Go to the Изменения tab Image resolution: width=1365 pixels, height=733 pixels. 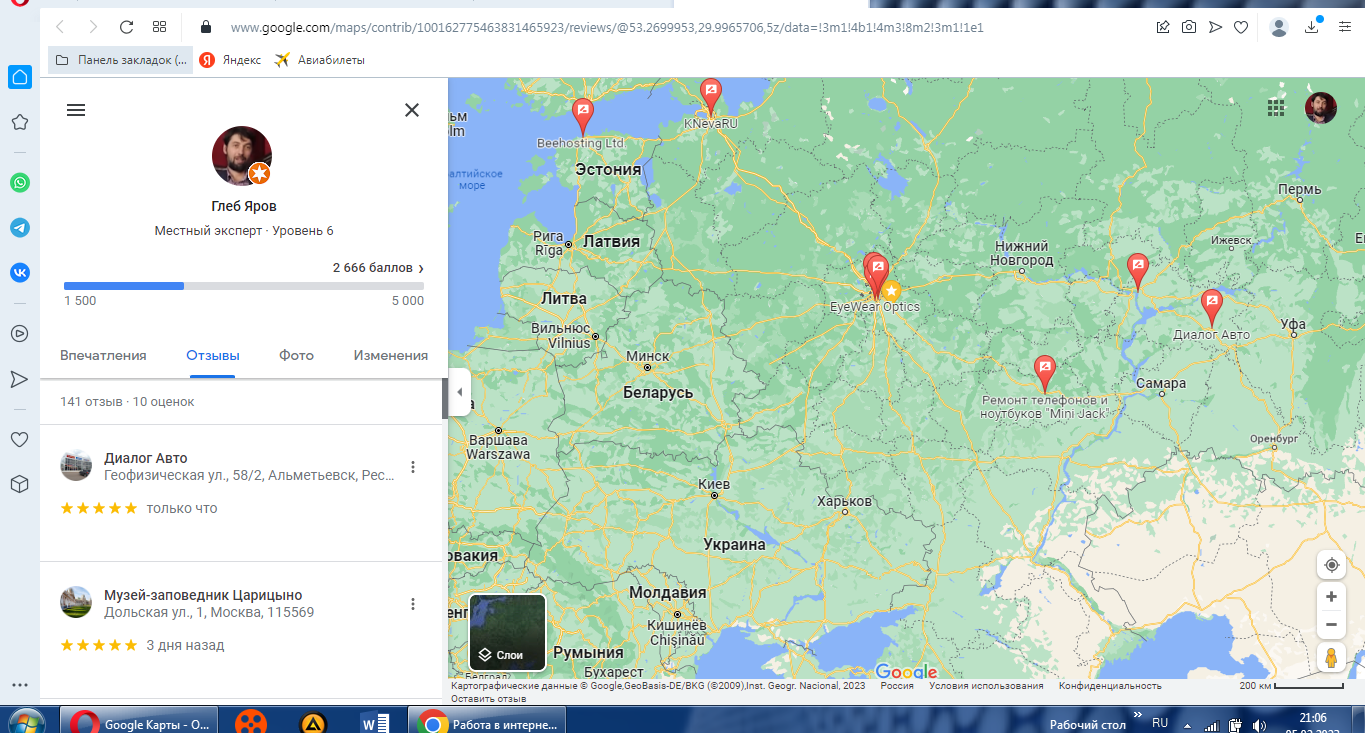click(391, 355)
